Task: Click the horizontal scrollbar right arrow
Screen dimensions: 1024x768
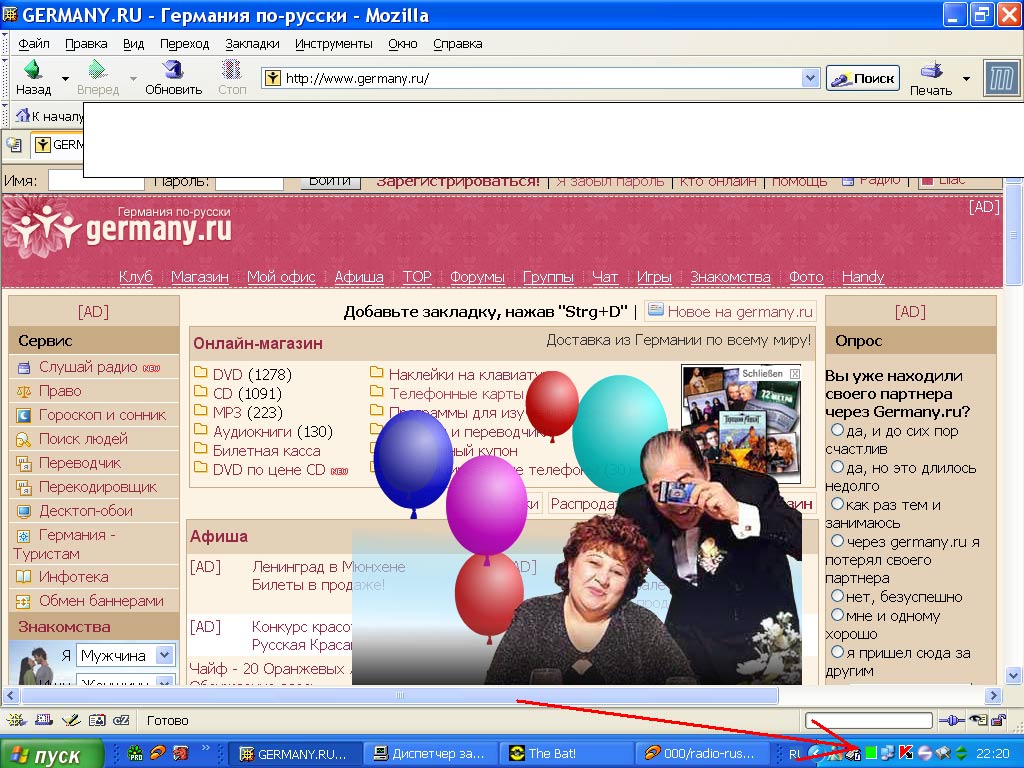Action: click(993, 696)
